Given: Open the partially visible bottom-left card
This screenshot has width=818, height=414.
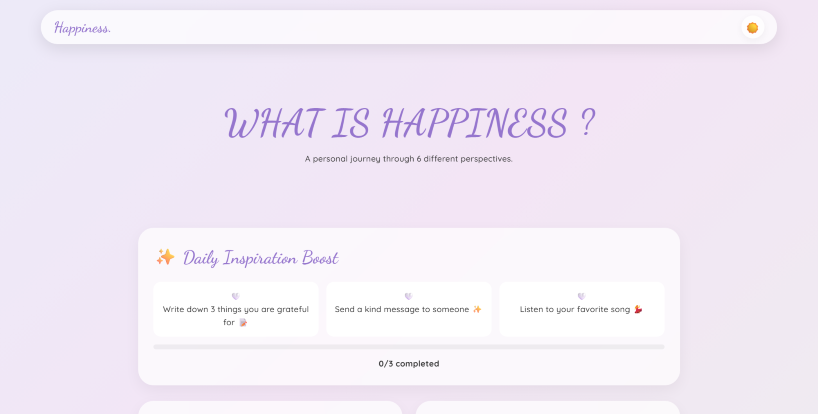Looking at the screenshot, I should 270,408.
